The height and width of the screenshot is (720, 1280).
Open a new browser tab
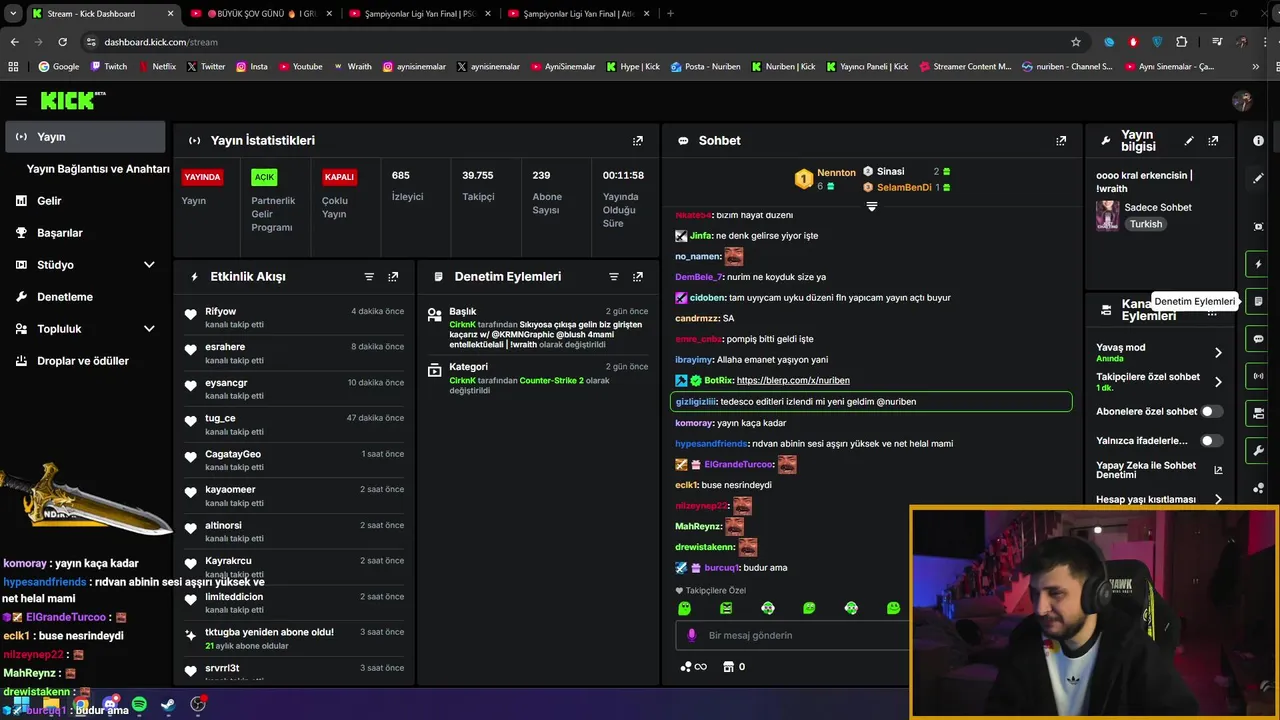coord(670,14)
